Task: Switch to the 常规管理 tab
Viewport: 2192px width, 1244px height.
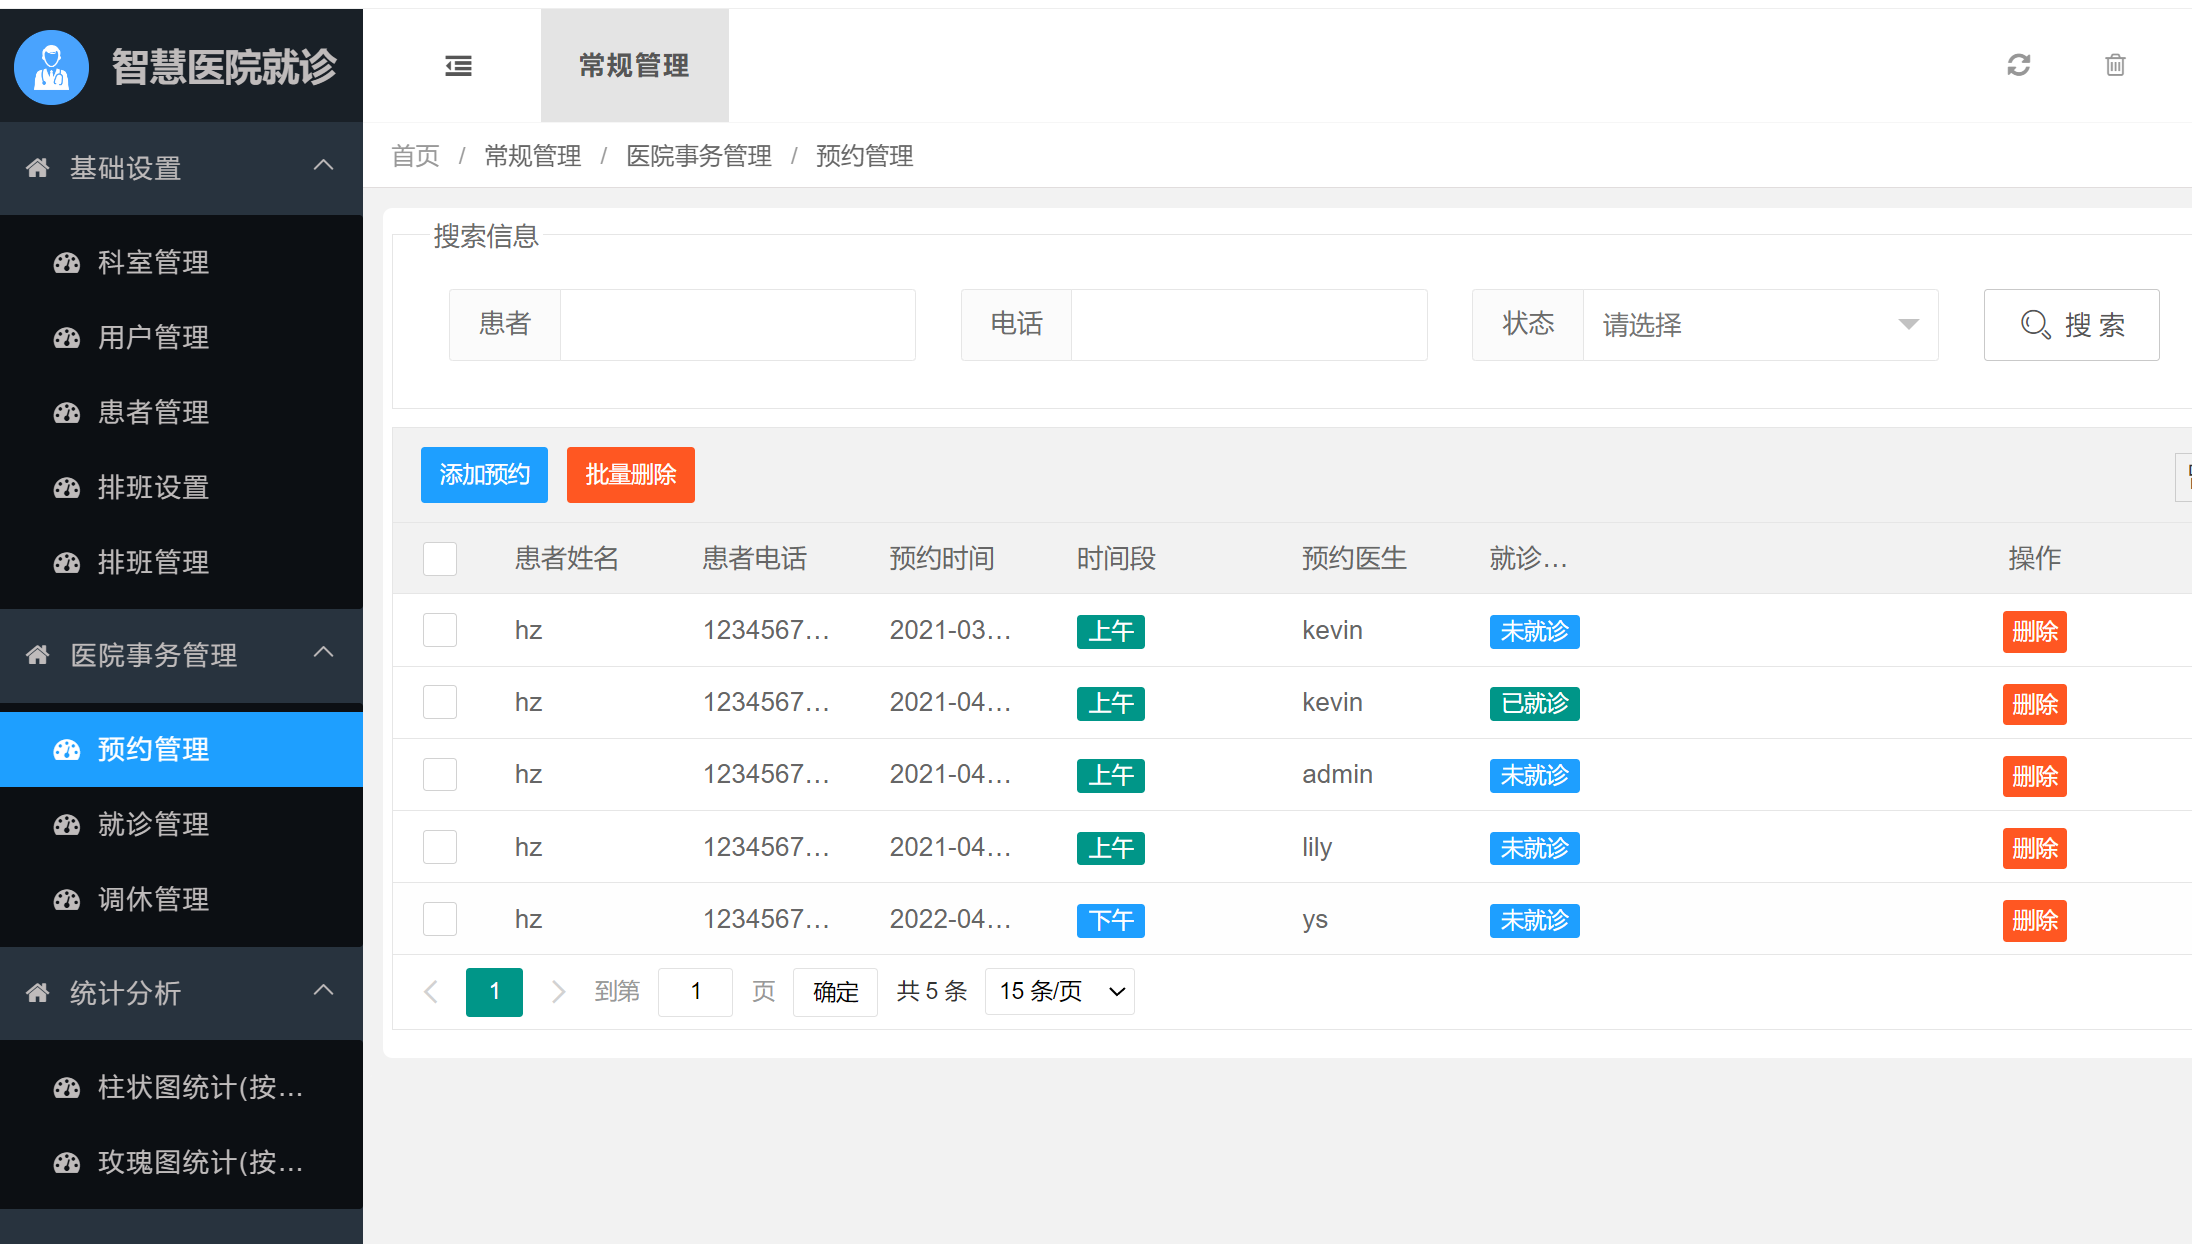Action: tap(634, 65)
